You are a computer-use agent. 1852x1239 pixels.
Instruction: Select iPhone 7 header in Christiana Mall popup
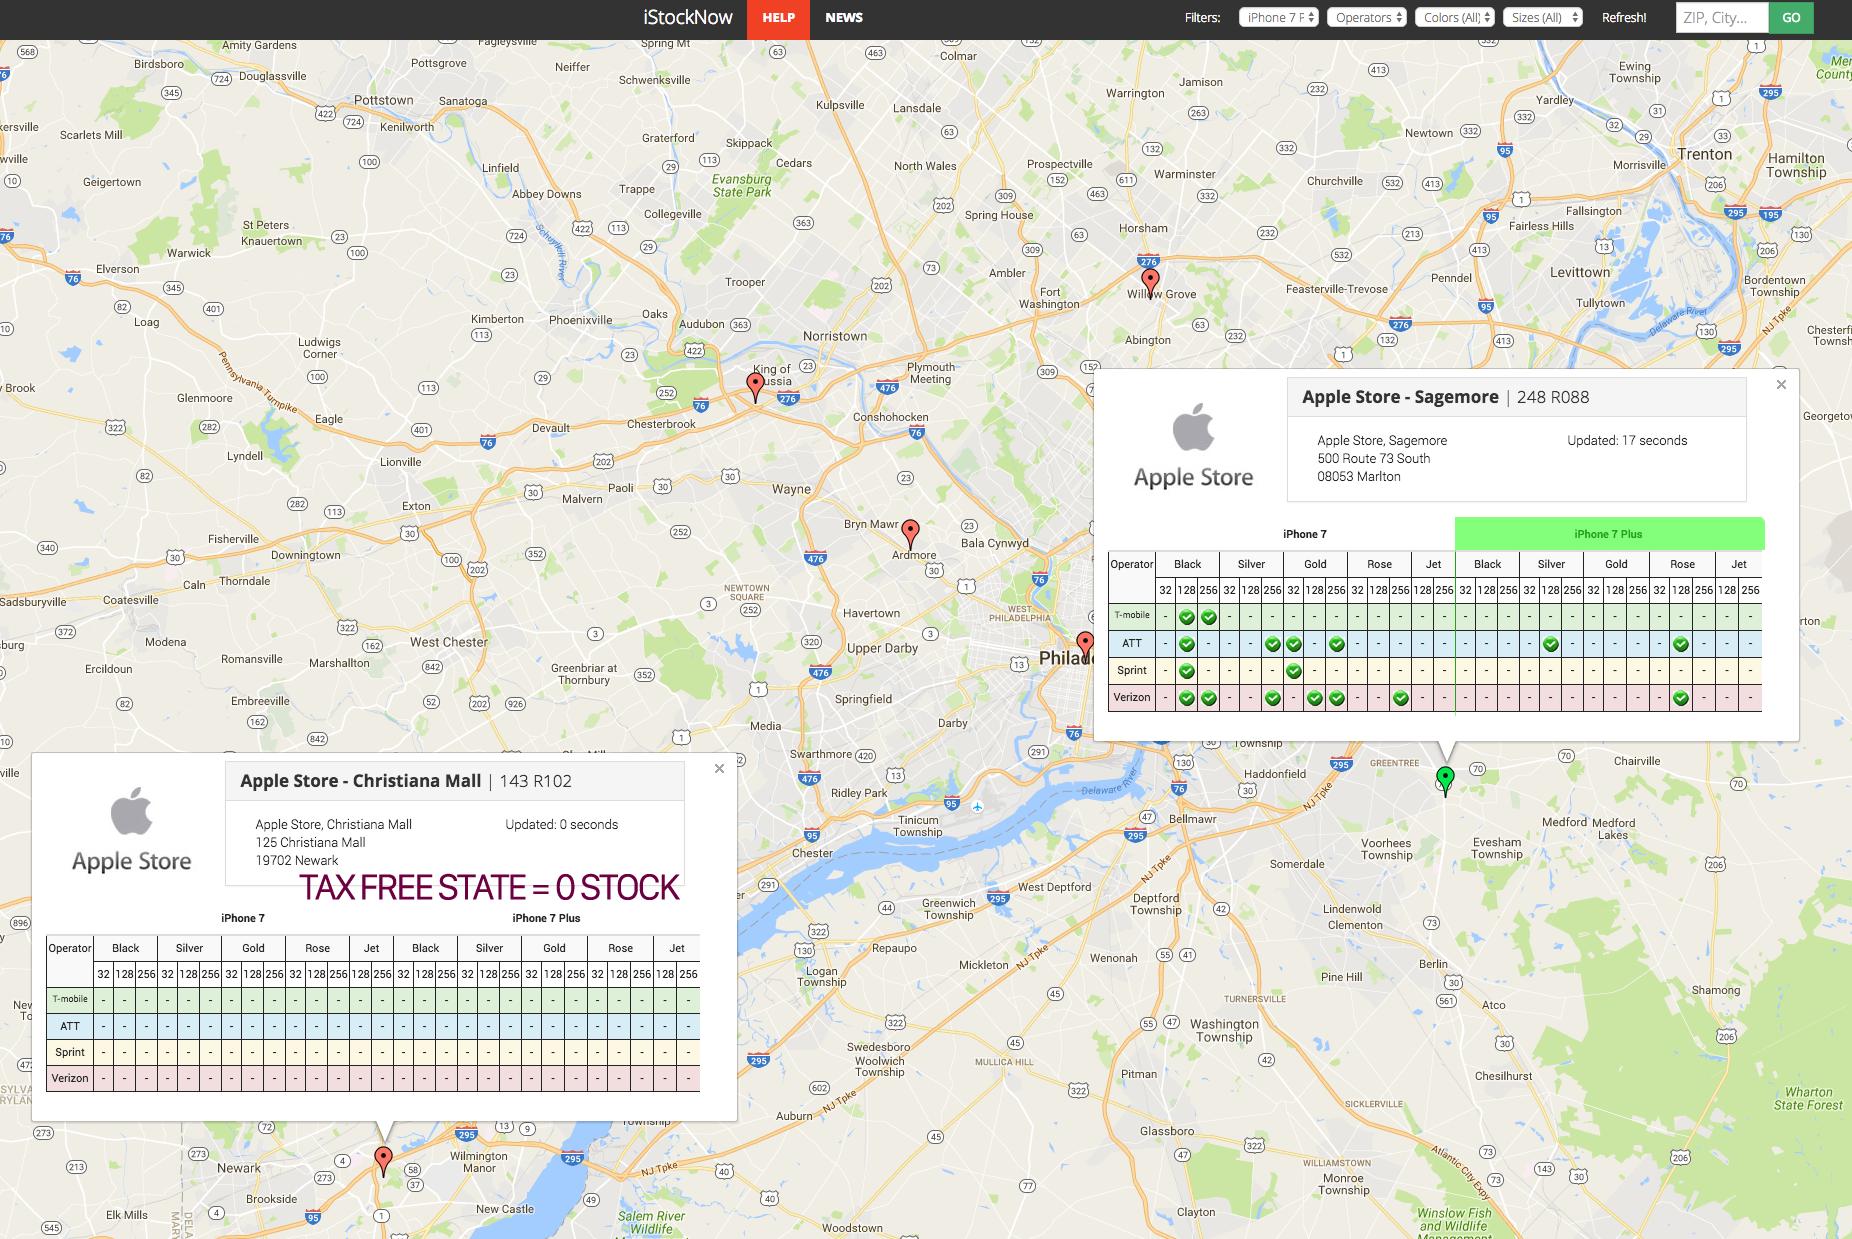tap(243, 918)
